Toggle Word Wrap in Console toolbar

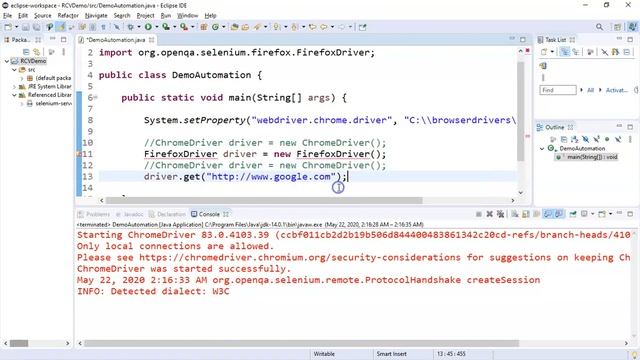(536, 214)
